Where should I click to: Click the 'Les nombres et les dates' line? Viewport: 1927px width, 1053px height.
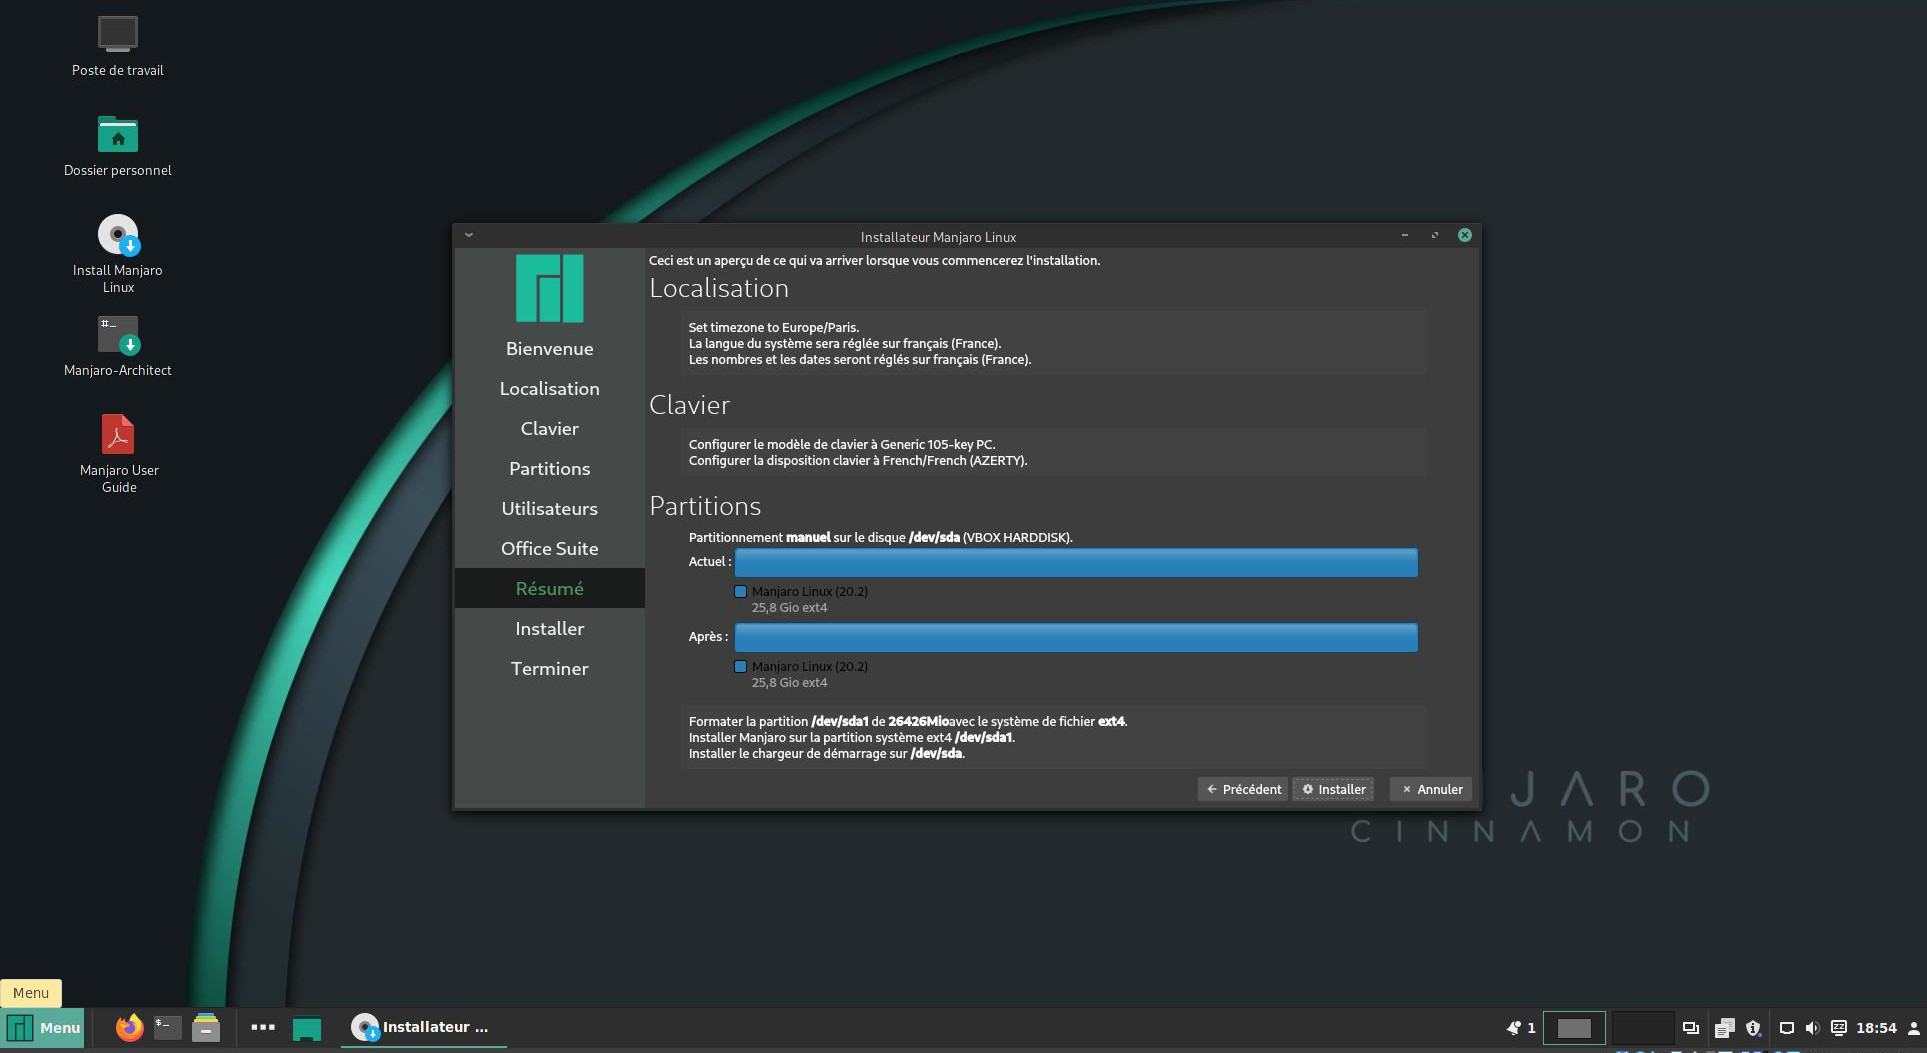click(860, 360)
